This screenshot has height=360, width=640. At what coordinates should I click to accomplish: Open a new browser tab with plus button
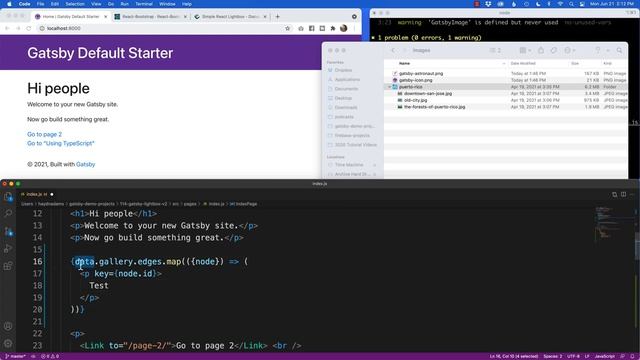coord(278,17)
